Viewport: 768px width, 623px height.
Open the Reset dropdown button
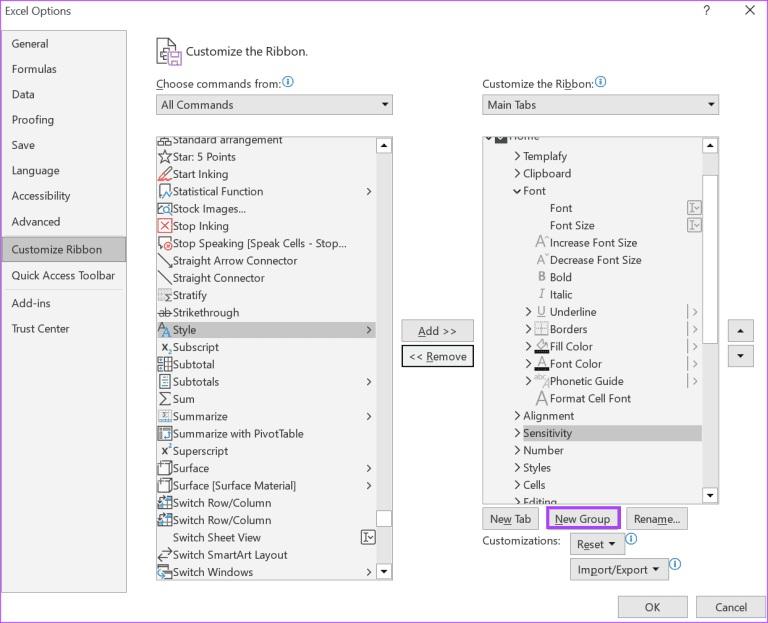597,545
